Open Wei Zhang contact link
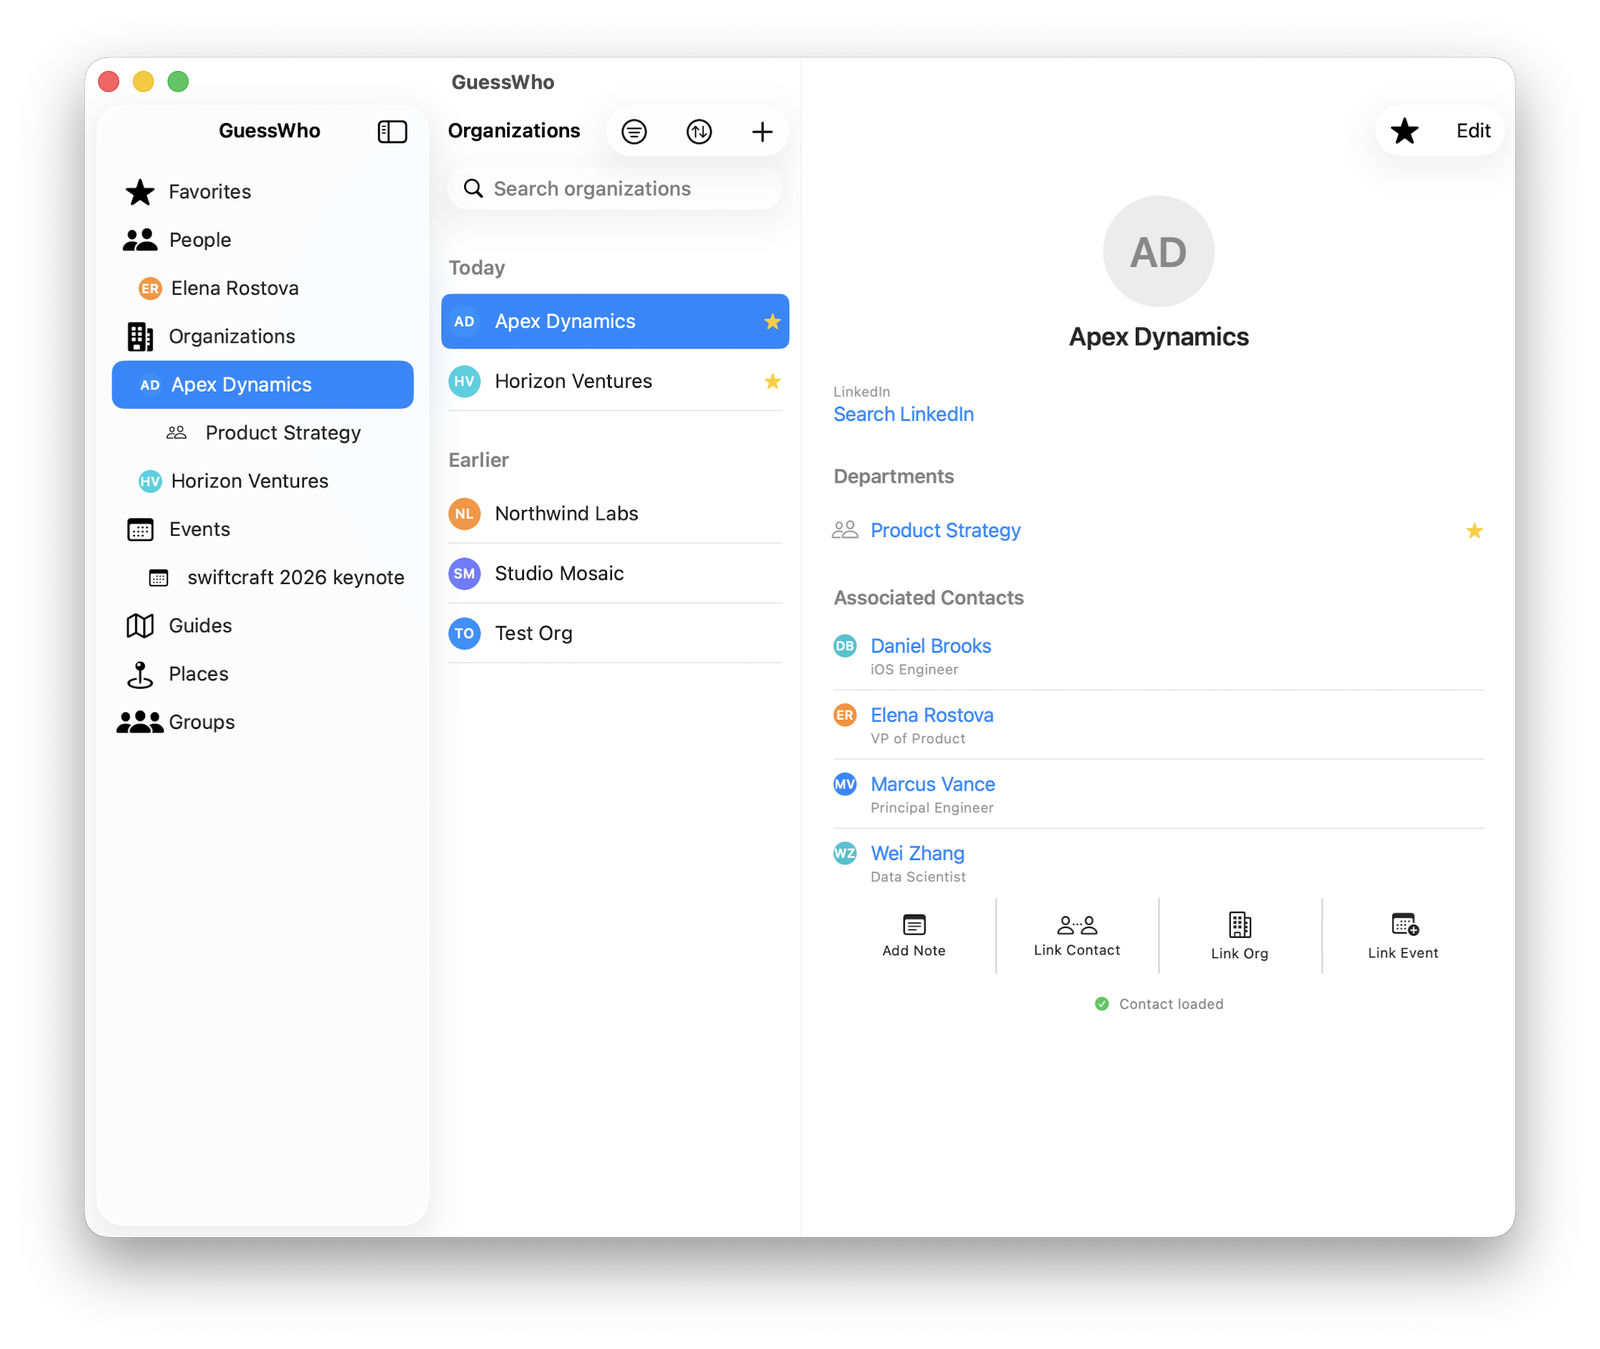 917,853
